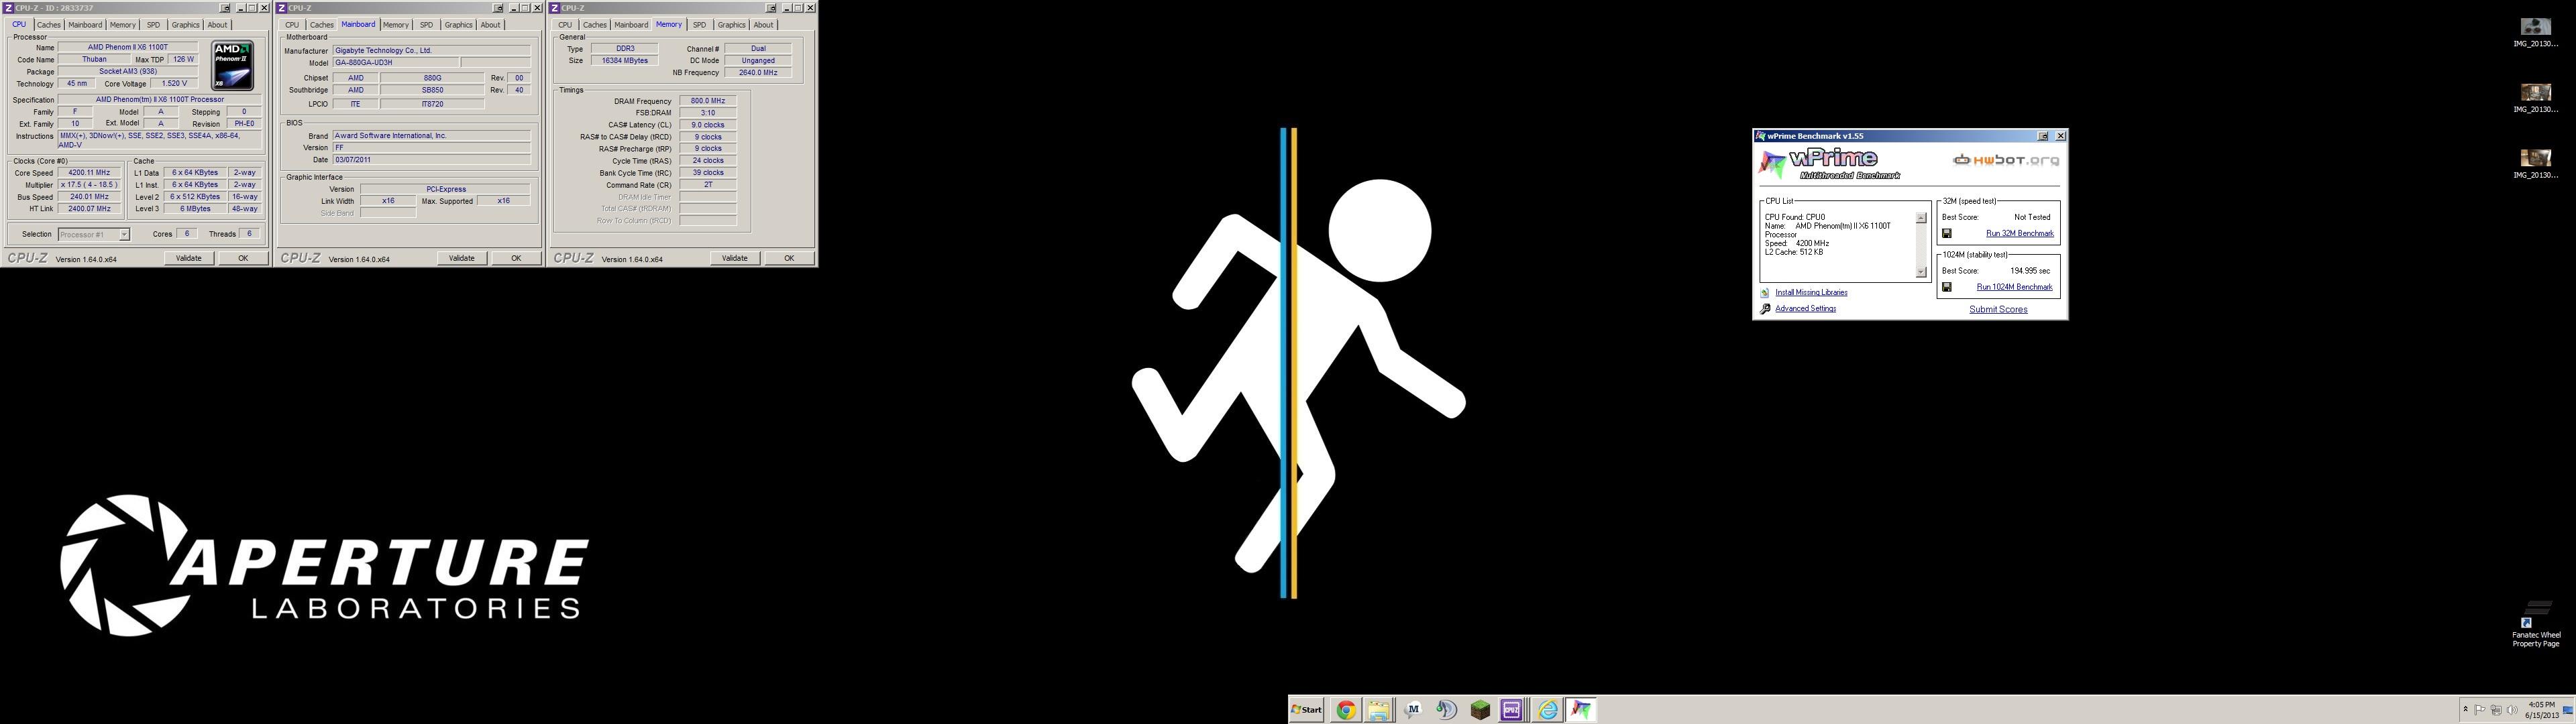Click CPU List scrollbar up arrow
This screenshot has width=2576, height=724.
(1921, 218)
